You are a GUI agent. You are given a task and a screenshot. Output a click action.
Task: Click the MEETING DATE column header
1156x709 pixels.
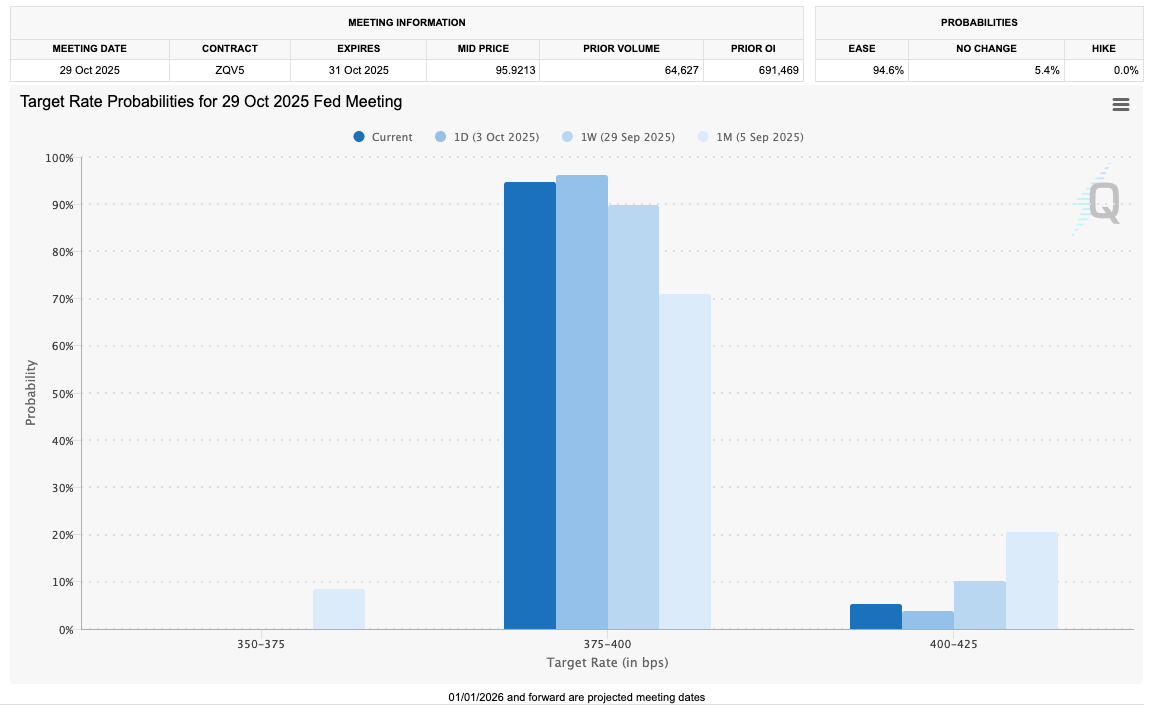90,48
